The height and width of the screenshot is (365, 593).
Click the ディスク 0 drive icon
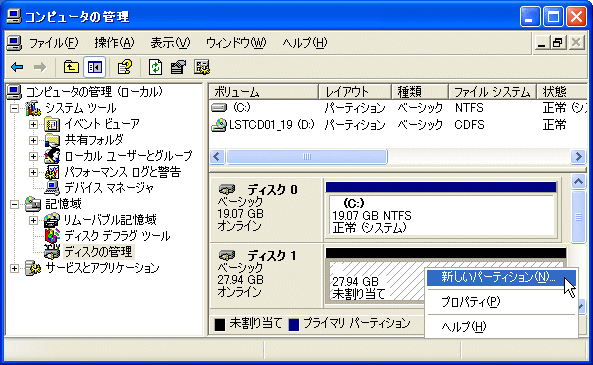227,189
